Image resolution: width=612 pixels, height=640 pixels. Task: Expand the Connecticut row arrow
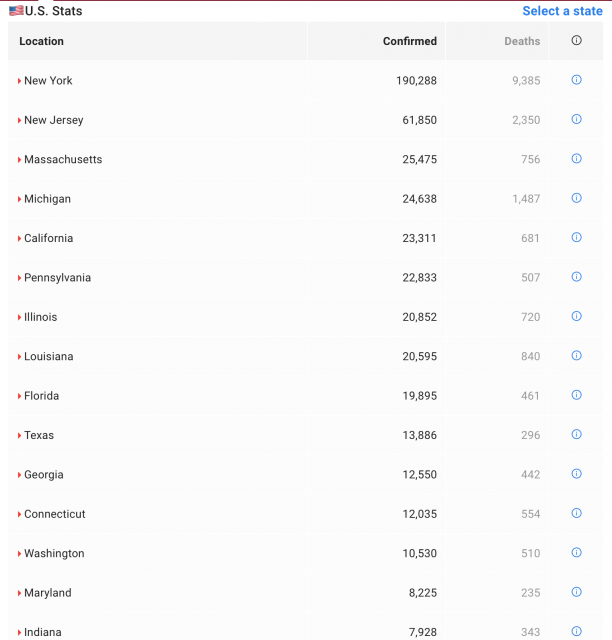tap(19, 514)
